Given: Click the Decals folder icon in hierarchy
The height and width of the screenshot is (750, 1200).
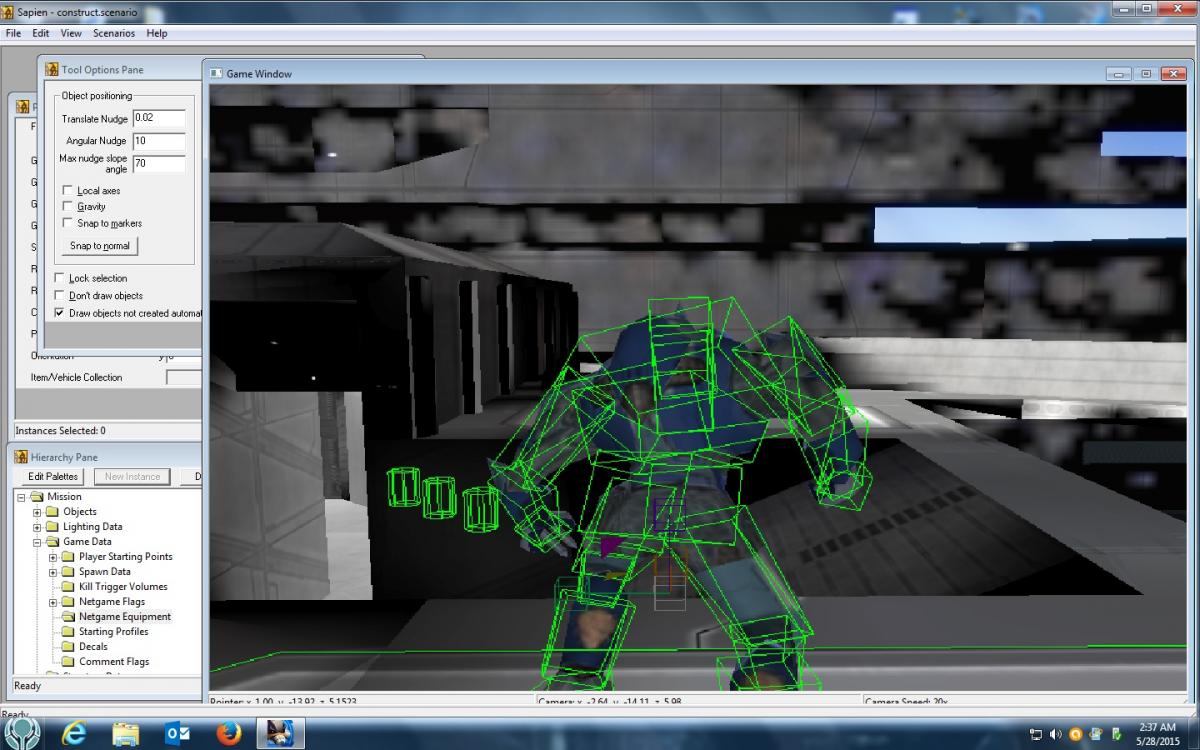Looking at the screenshot, I should 68,647.
